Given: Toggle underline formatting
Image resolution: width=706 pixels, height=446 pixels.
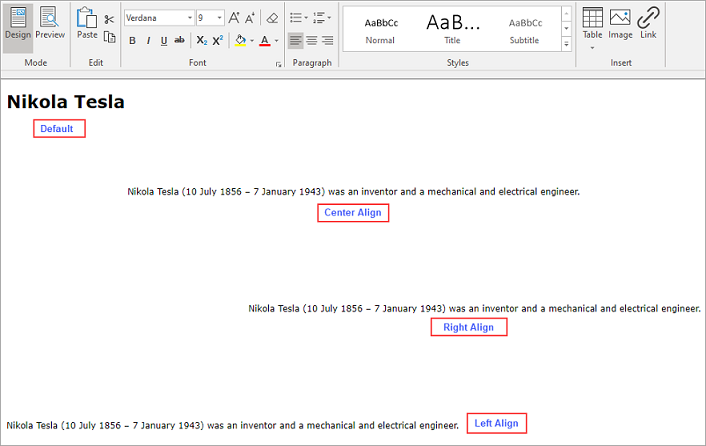Looking at the screenshot, I should [163, 41].
